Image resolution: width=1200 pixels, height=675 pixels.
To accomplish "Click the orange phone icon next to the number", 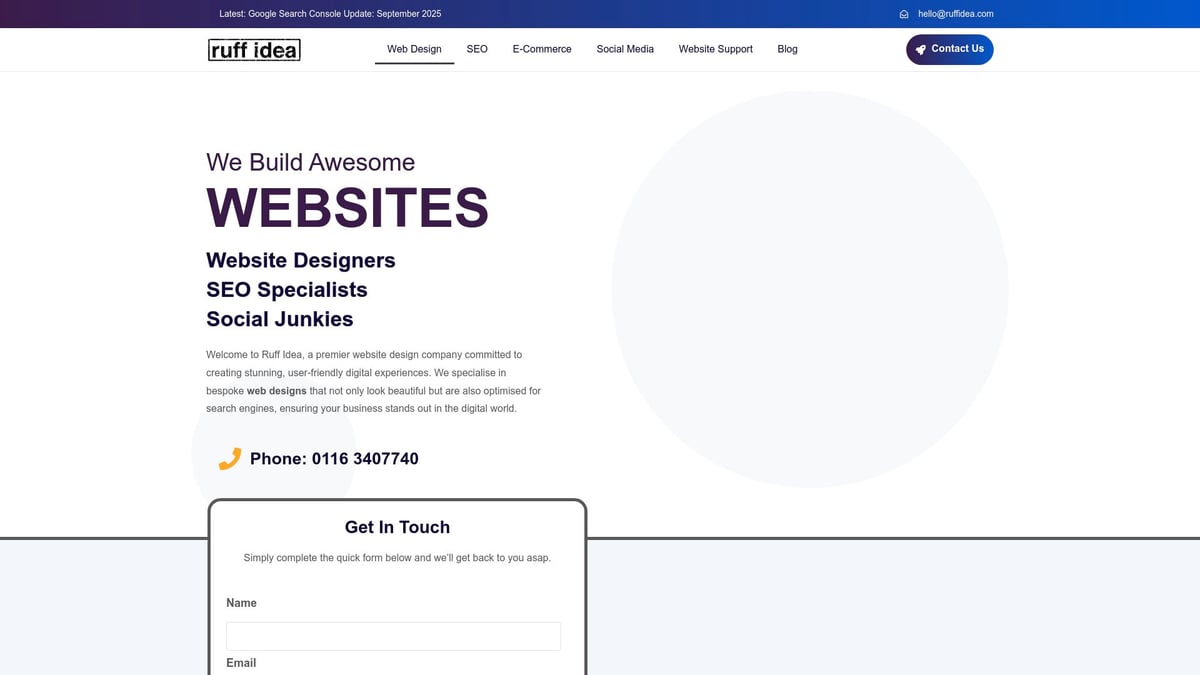I will pos(229,458).
